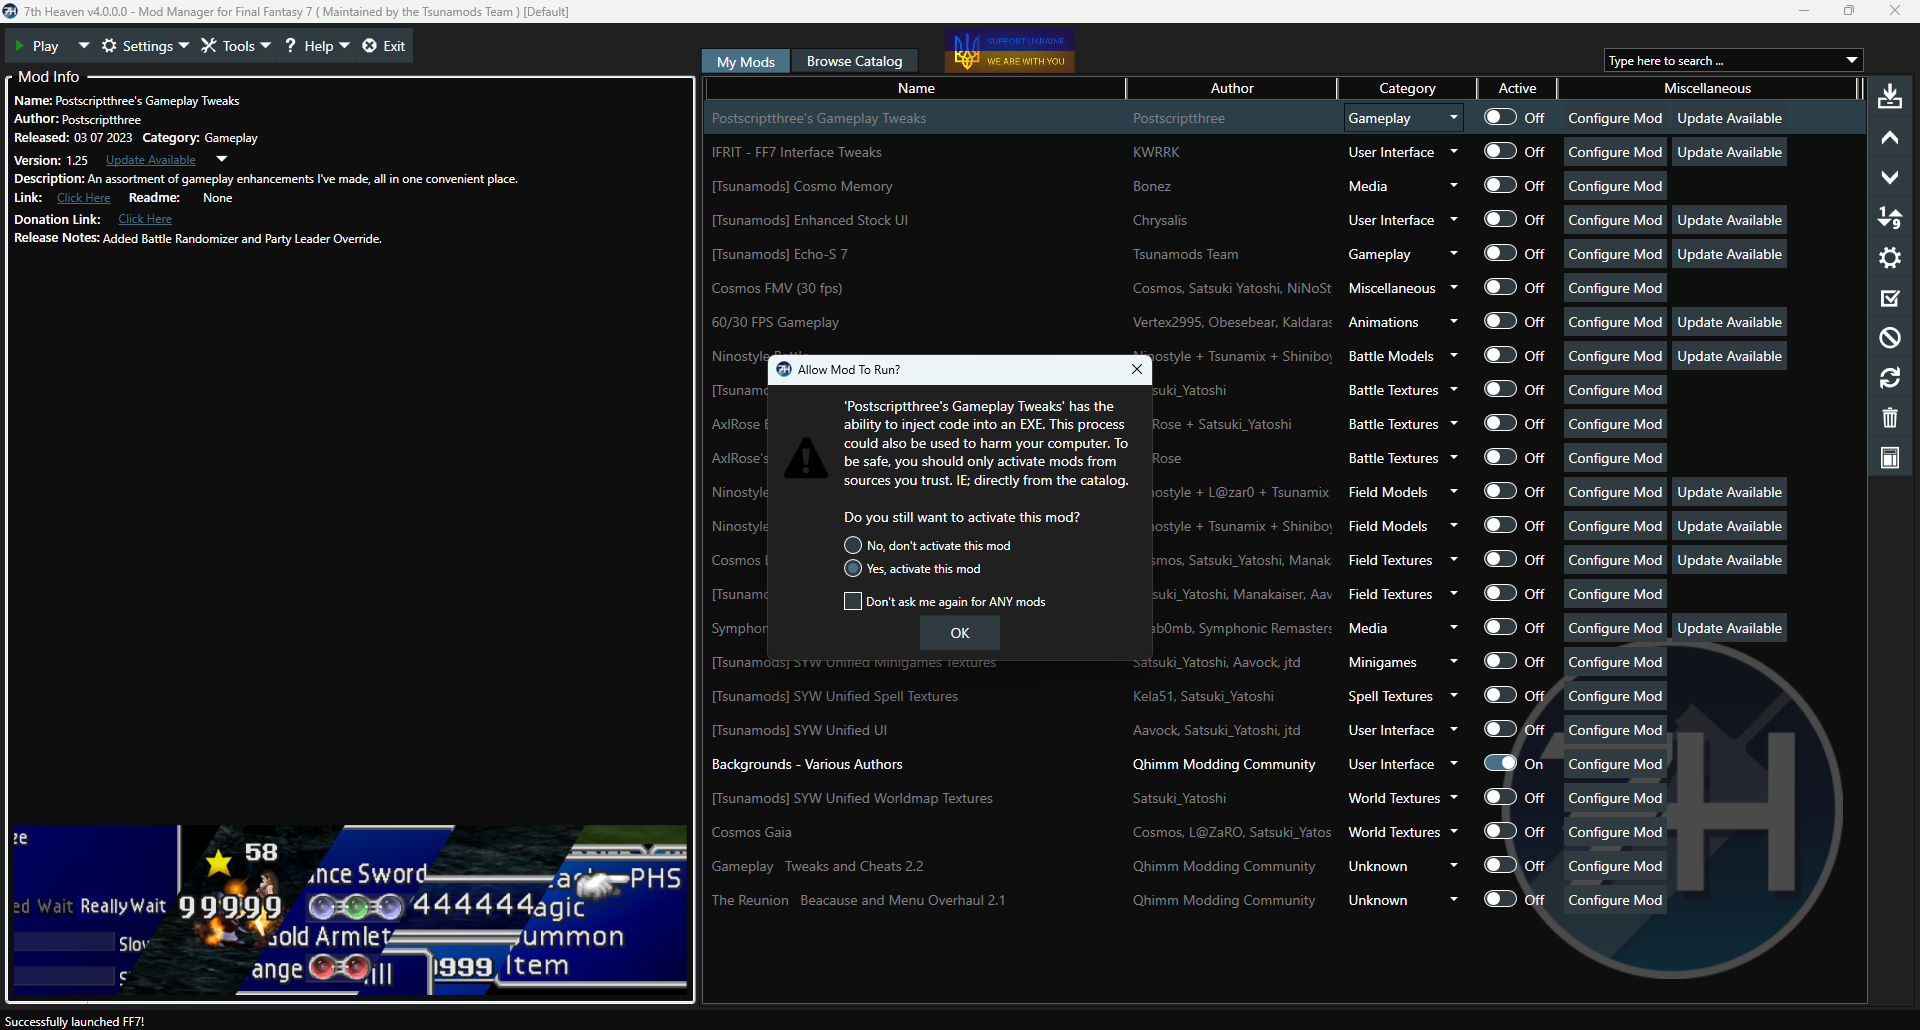The height and width of the screenshot is (1030, 1920).
Task: Select '[Tsunamods] SYW Unified Spell Textures' row
Action: pos(1285,696)
